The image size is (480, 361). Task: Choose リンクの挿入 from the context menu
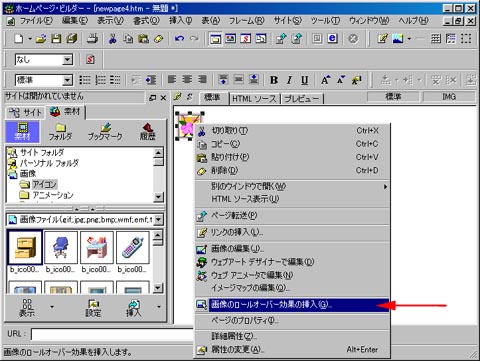click(292, 232)
